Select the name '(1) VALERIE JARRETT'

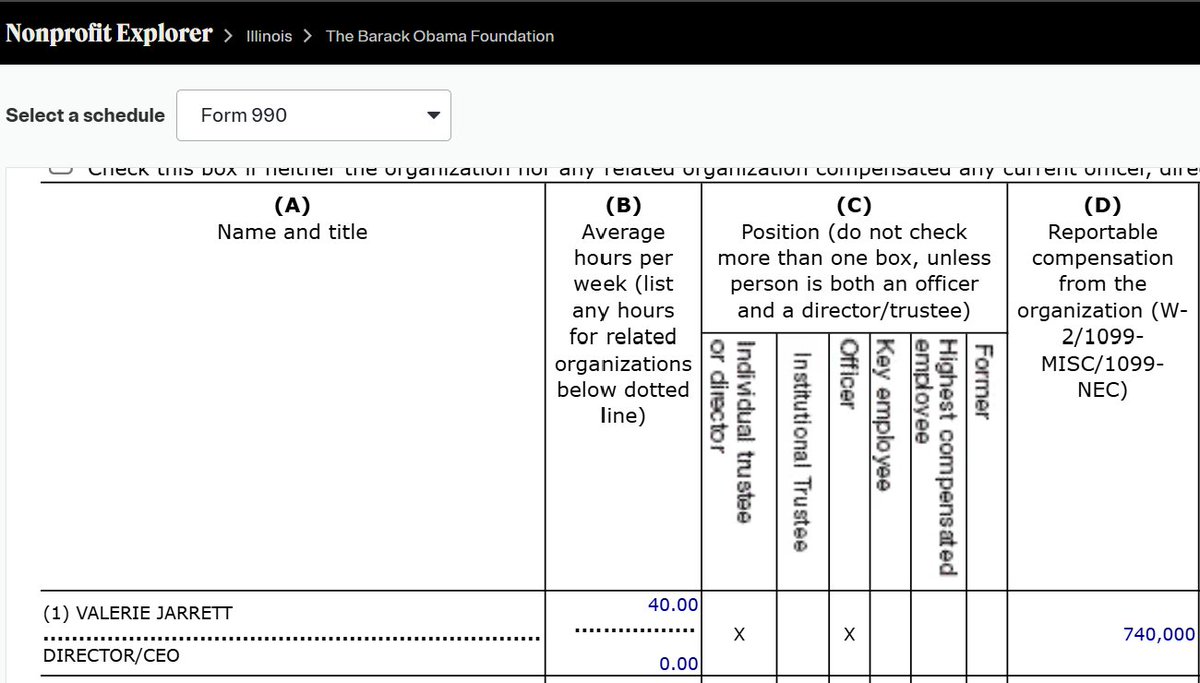tap(138, 613)
